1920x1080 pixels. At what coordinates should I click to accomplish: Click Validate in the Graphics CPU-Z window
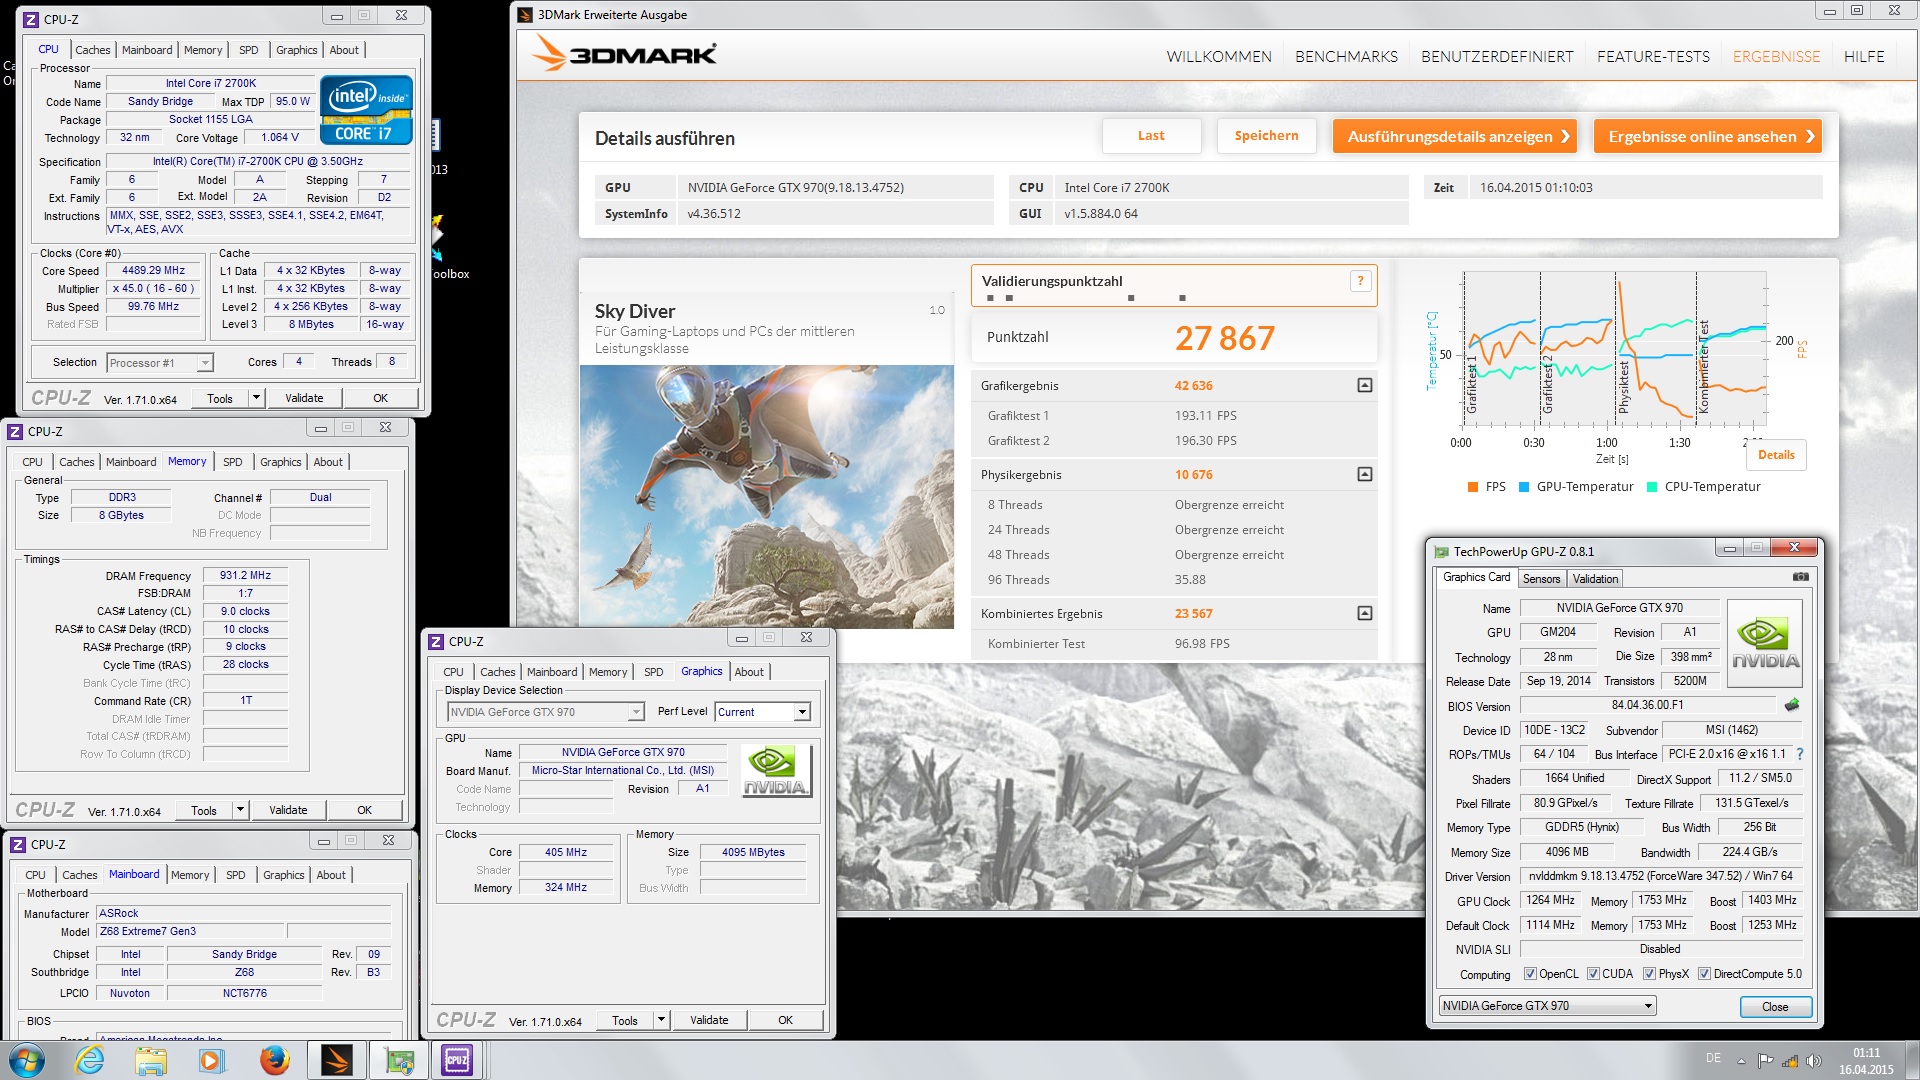[x=709, y=1020]
